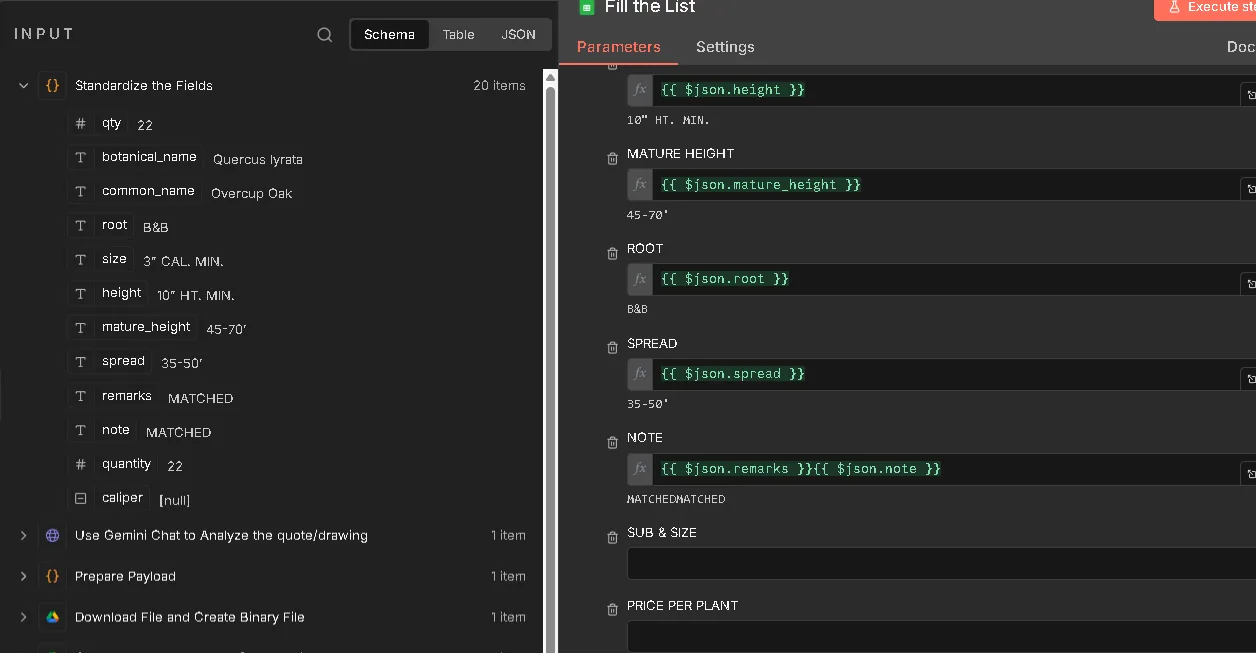Click the fx icon of the $json.height expression
1256x653 pixels.
point(640,90)
